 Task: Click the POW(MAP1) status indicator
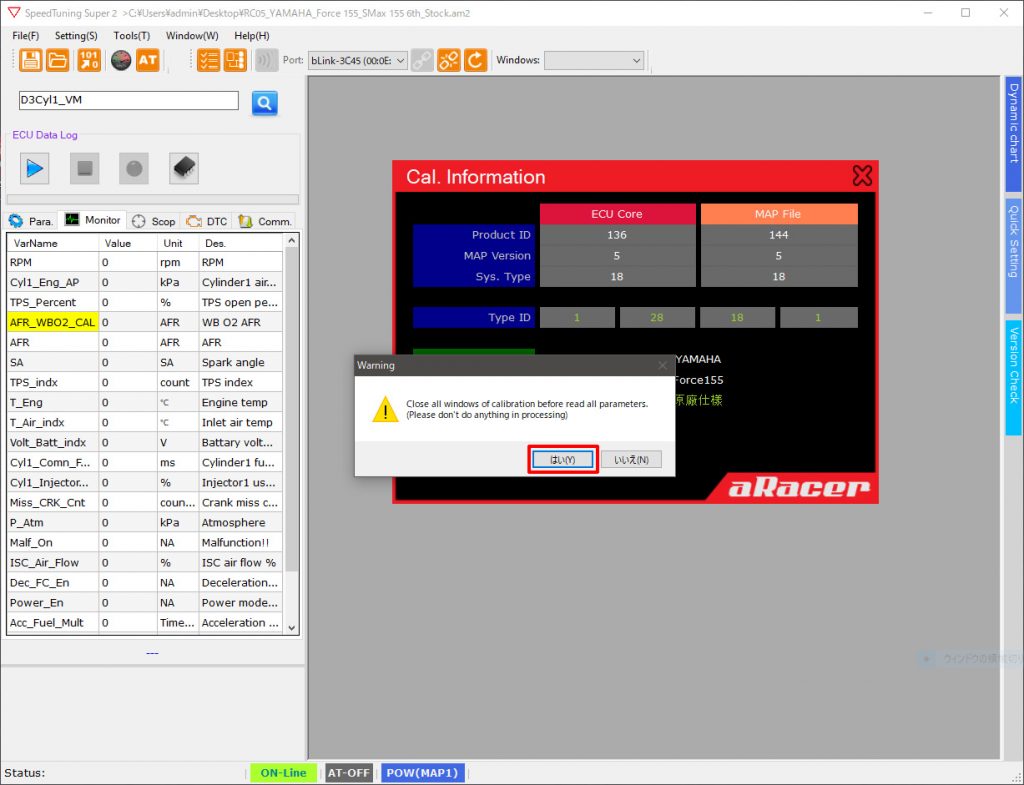click(423, 773)
